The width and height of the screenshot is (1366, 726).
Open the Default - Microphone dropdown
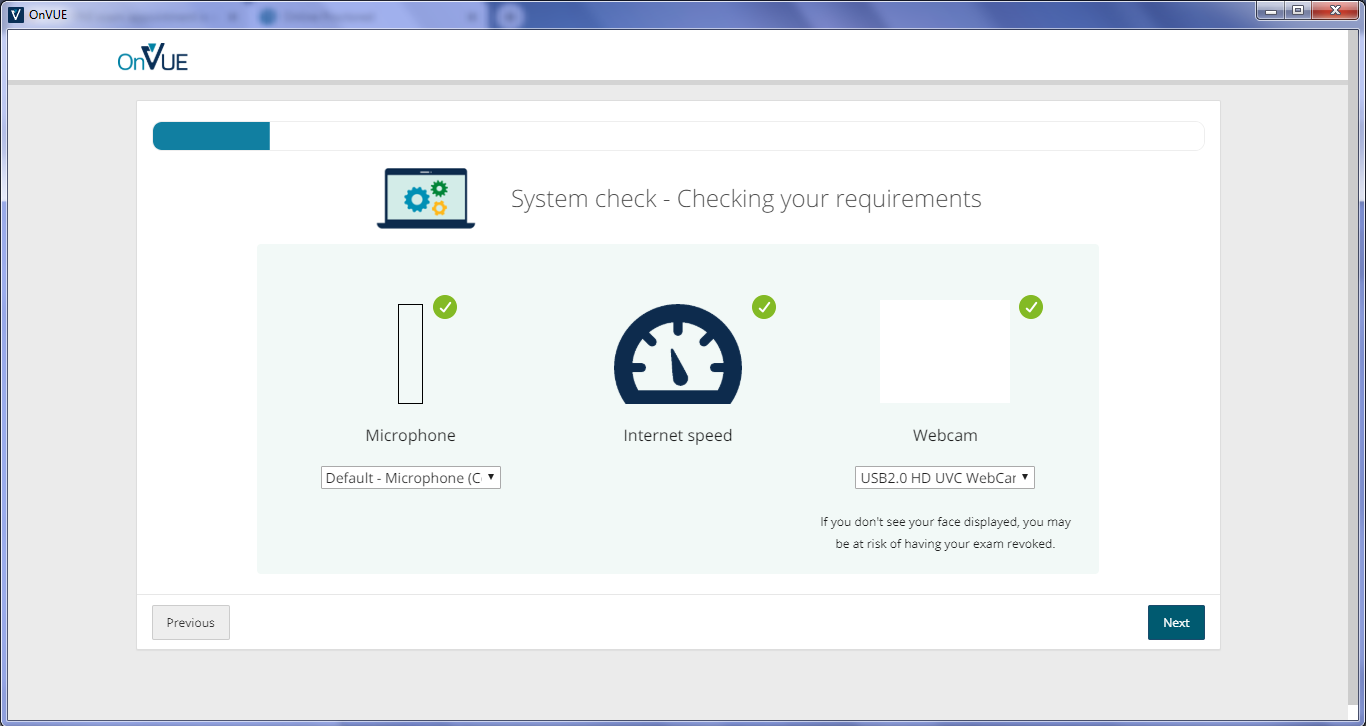(410, 478)
